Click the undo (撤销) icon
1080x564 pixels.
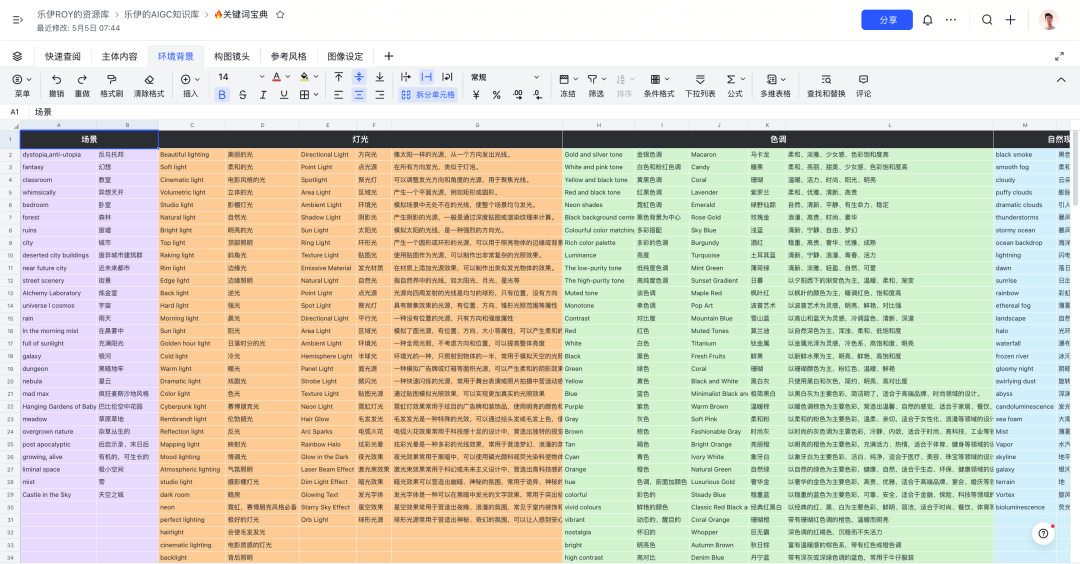(x=56, y=79)
